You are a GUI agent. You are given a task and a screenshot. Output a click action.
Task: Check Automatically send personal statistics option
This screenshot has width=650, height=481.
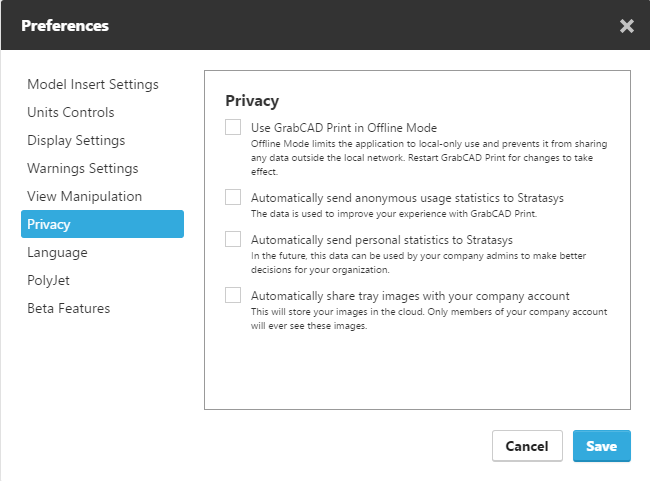pyautogui.click(x=233, y=239)
